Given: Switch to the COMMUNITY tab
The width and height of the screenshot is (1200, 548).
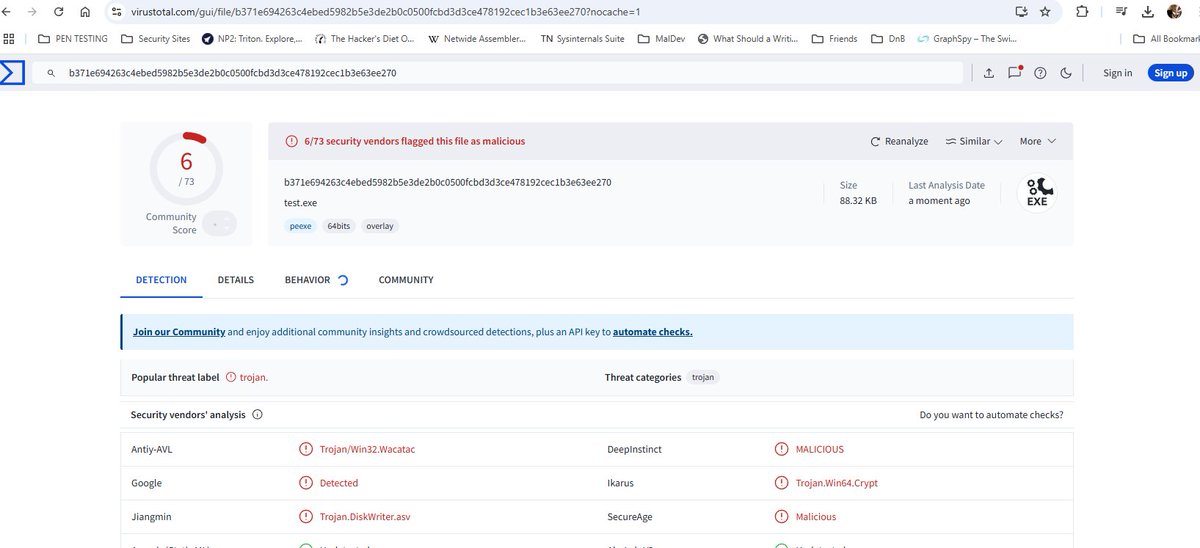Looking at the screenshot, I should (x=406, y=280).
